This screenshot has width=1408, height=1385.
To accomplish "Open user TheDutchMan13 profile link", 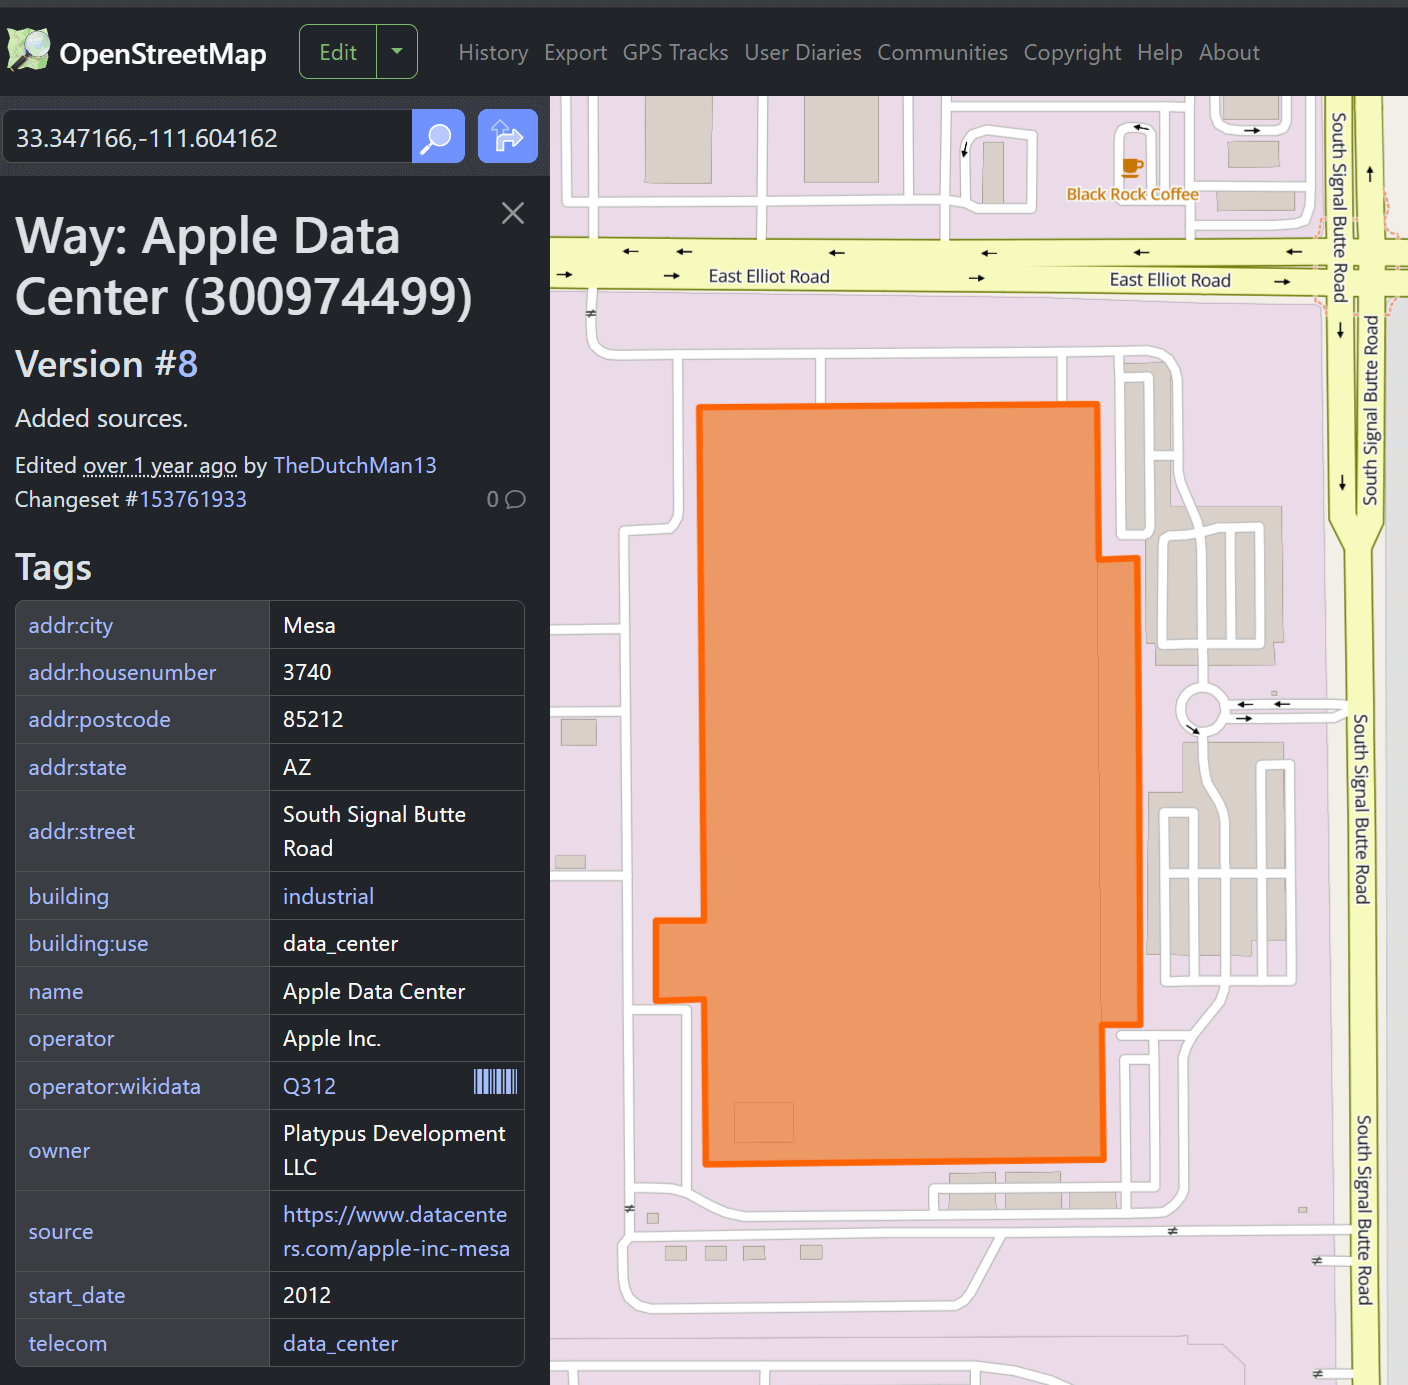I will (354, 465).
